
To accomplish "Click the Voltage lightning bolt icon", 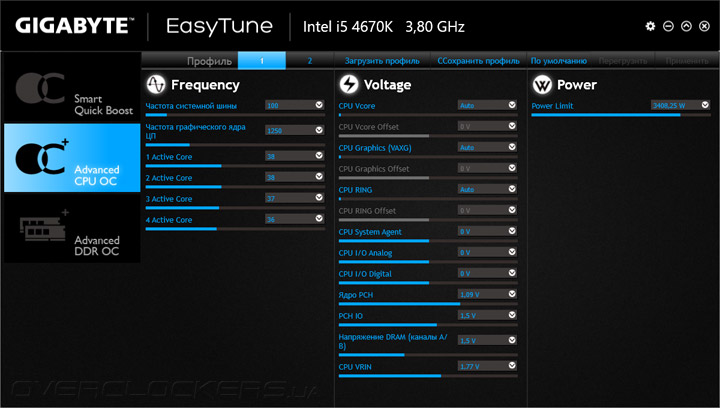I will click(349, 84).
